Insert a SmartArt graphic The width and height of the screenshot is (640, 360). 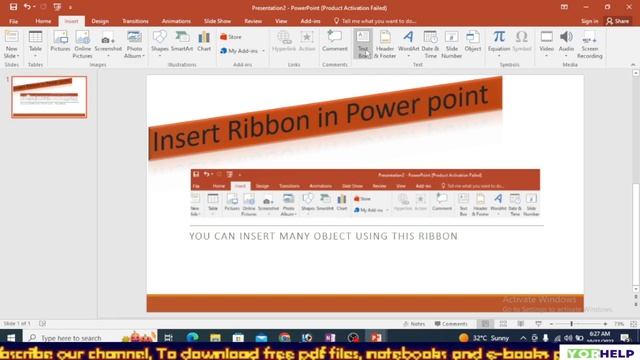coord(182,41)
